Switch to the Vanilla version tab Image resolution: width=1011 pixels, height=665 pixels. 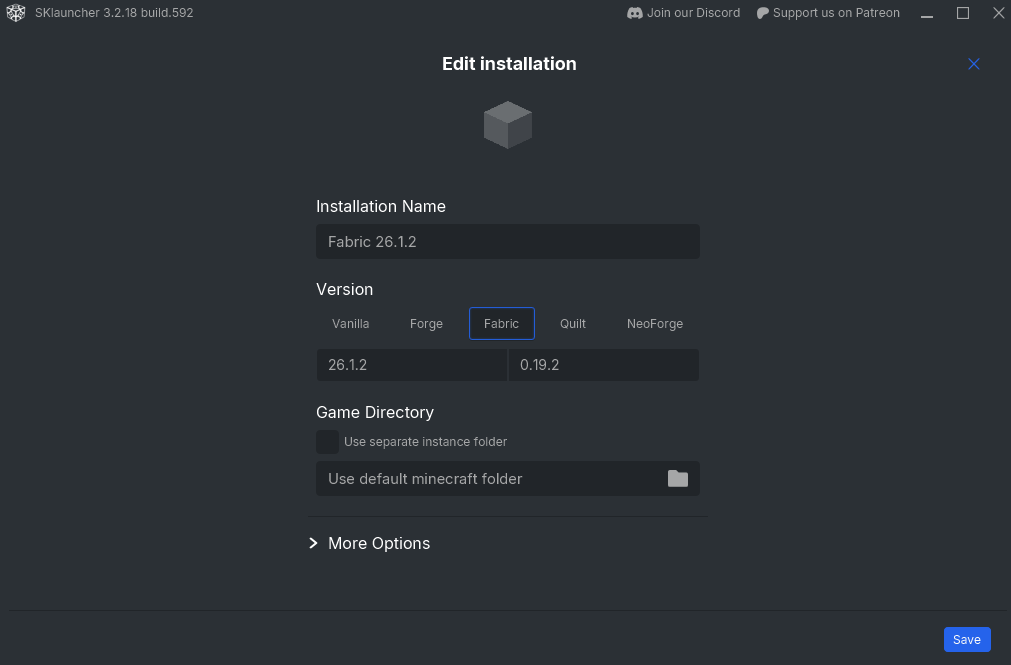coord(350,323)
